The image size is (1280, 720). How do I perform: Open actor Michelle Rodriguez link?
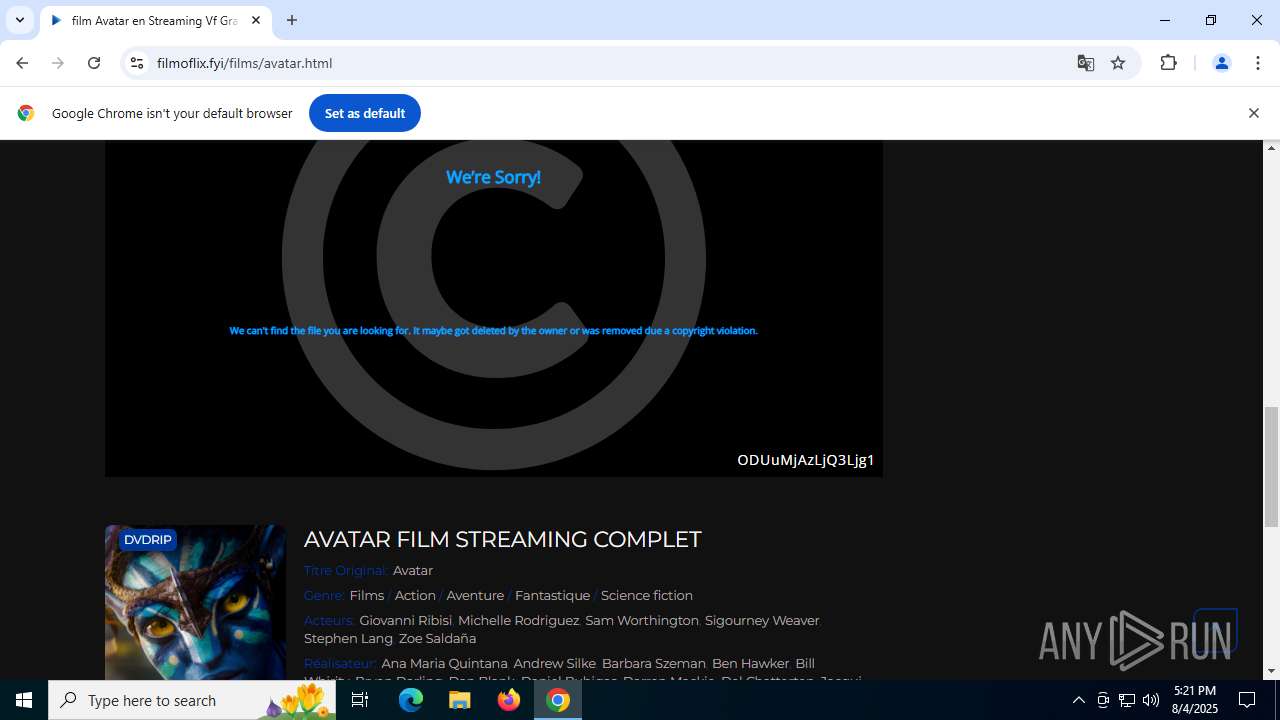[518, 621]
